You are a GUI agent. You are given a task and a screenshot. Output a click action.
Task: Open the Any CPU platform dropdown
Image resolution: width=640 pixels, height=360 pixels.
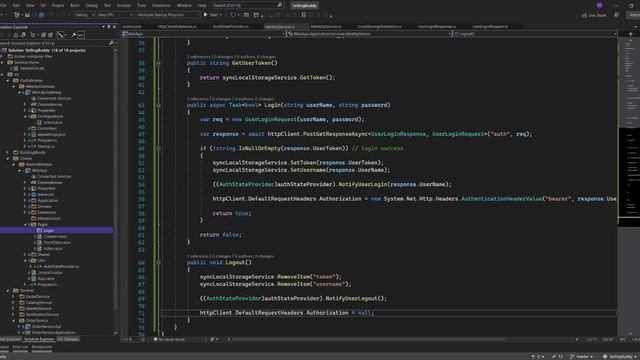point(116,15)
